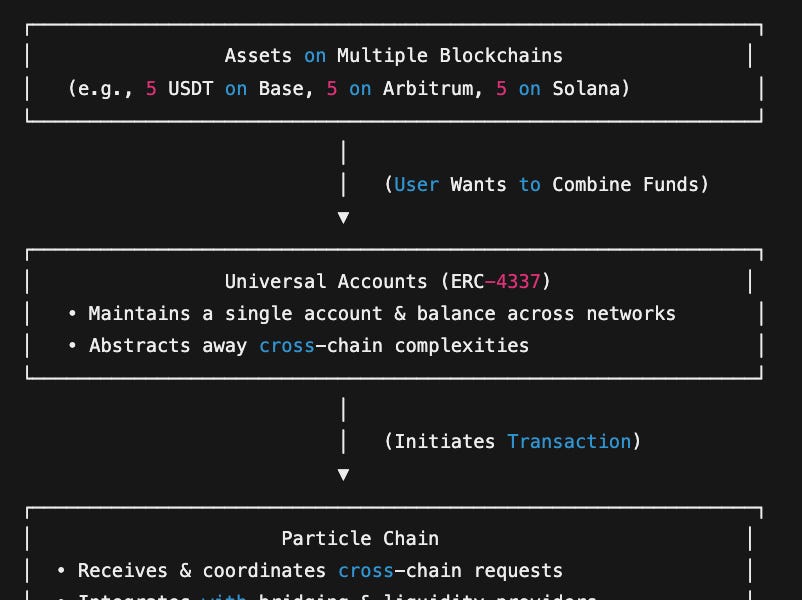Screen dimensions: 802x600
Task: Click 'USDT' in the example line
Action: pyautogui.click(x=190, y=88)
